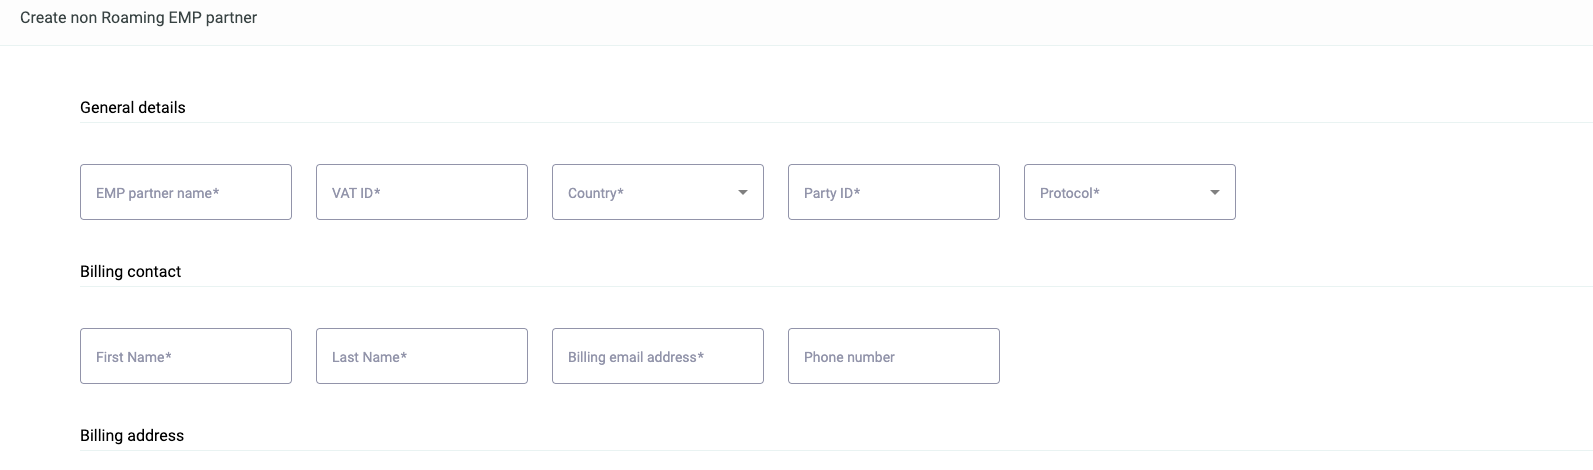The height and width of the screenshot is (470, 1593).
Task: Click the Billing email address field
Action: pyautogui.click(x=658, y=356)
